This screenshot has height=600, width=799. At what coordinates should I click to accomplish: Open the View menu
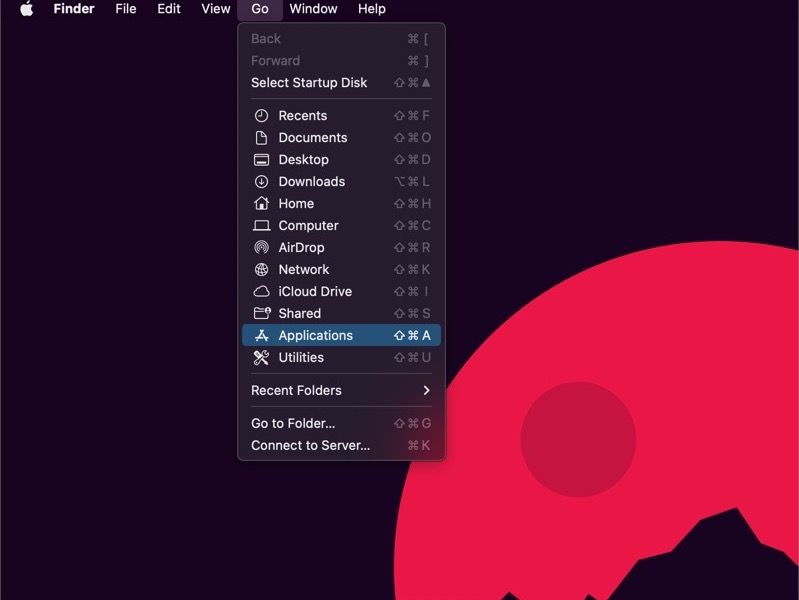(216, 9)
